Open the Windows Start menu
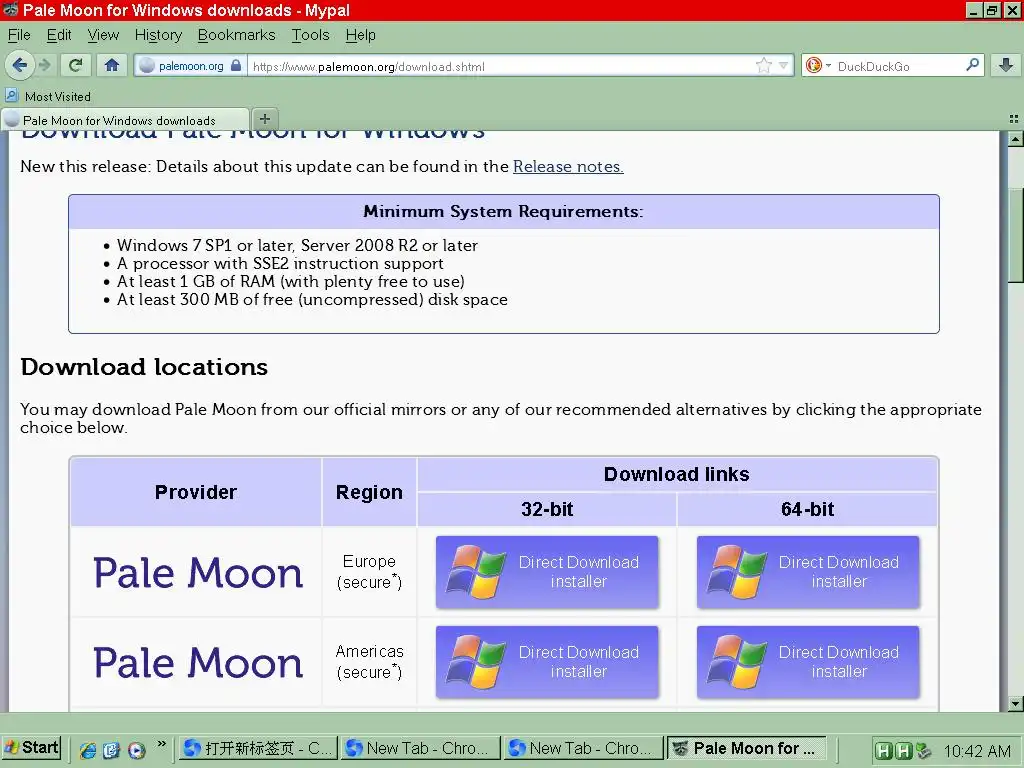Image resolution: width=1024 pixels, height=768 pixels. pos(31,748)
